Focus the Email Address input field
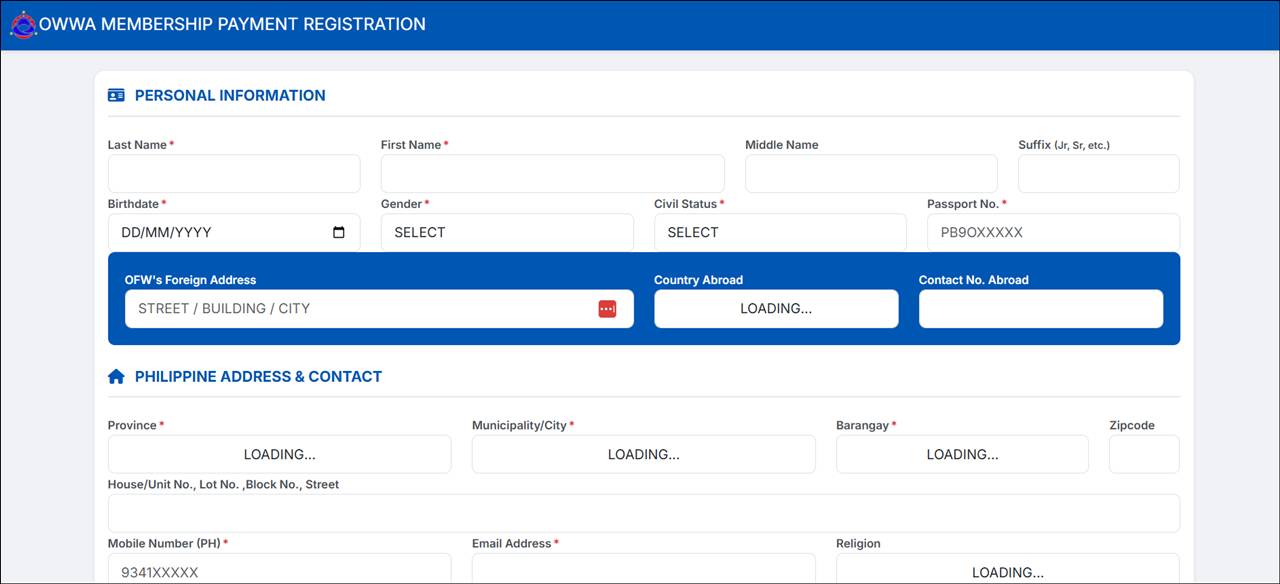 coord(644,569)
